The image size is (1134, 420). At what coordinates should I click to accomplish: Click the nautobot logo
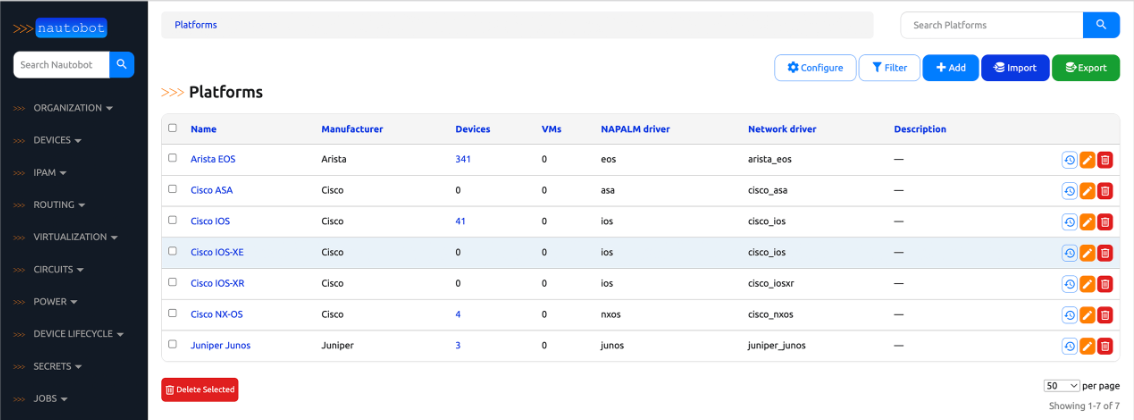click(61, 29)
